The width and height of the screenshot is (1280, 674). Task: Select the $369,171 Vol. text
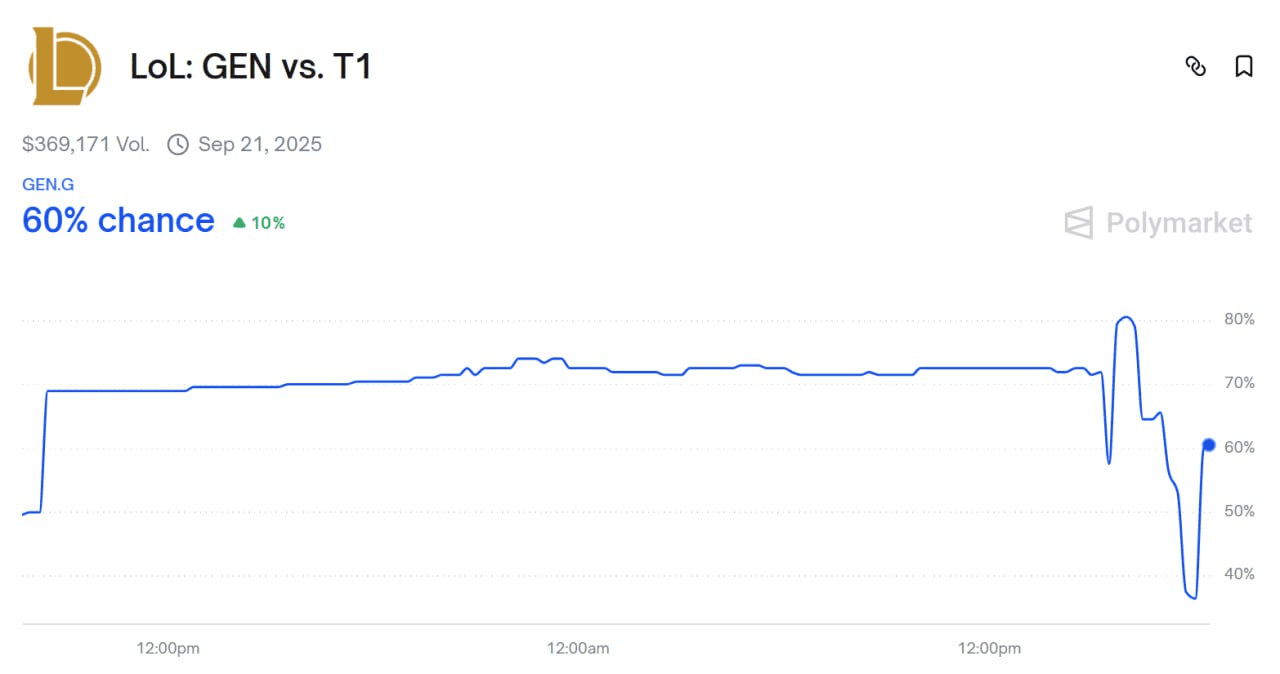[x=86, y=144]
